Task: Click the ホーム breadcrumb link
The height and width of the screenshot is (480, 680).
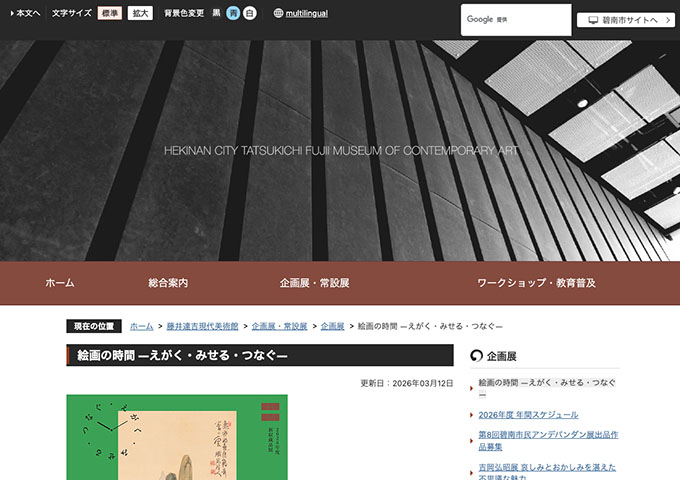Action: click(141, 326)
